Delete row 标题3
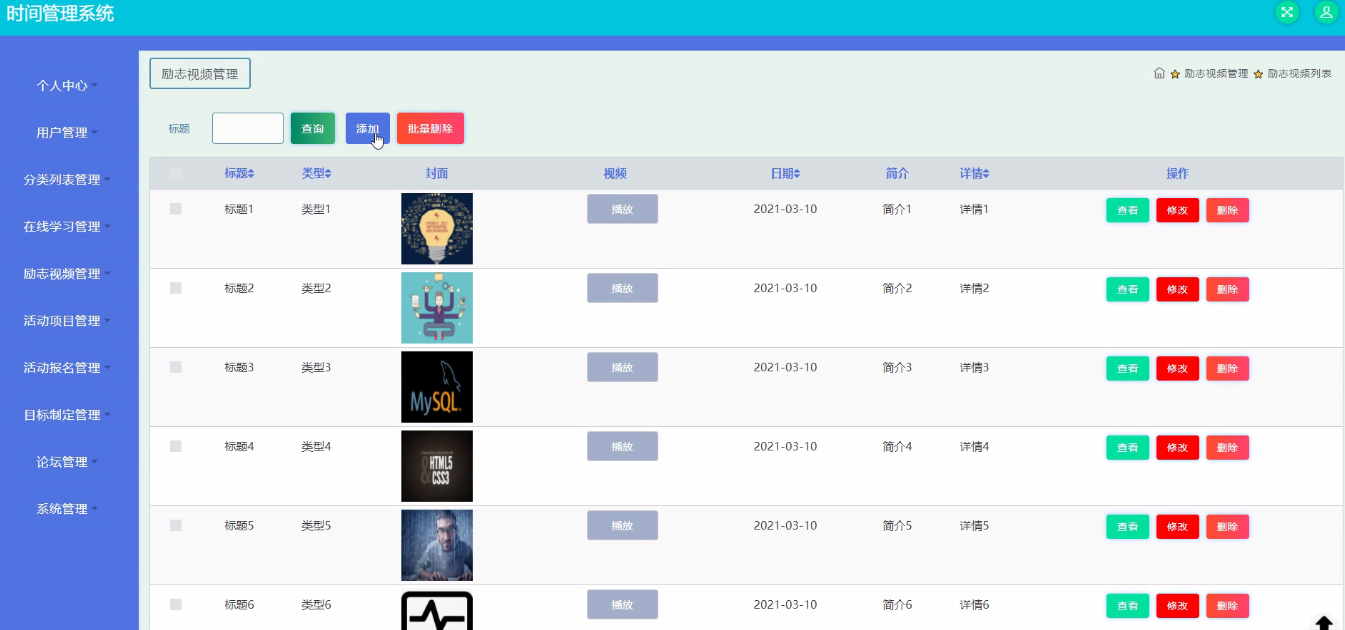The width and height of the screenshot is (1345, 630). 1227,368
